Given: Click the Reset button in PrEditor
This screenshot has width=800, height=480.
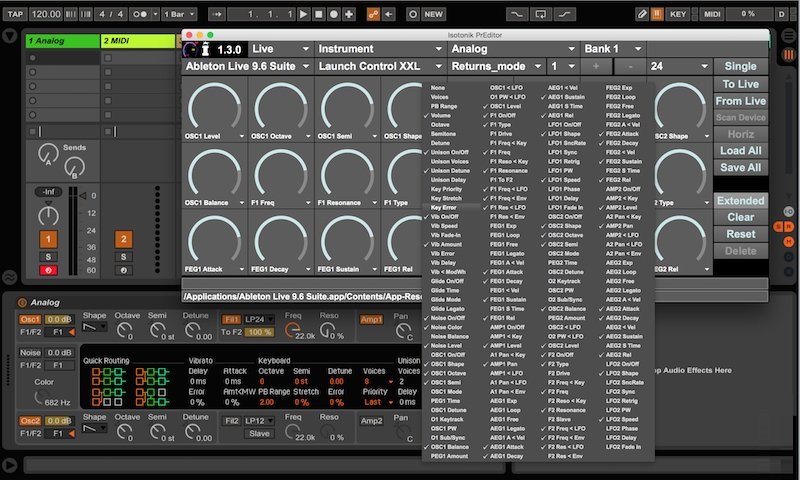Looking at the screenshot, I should pos(740,234).
